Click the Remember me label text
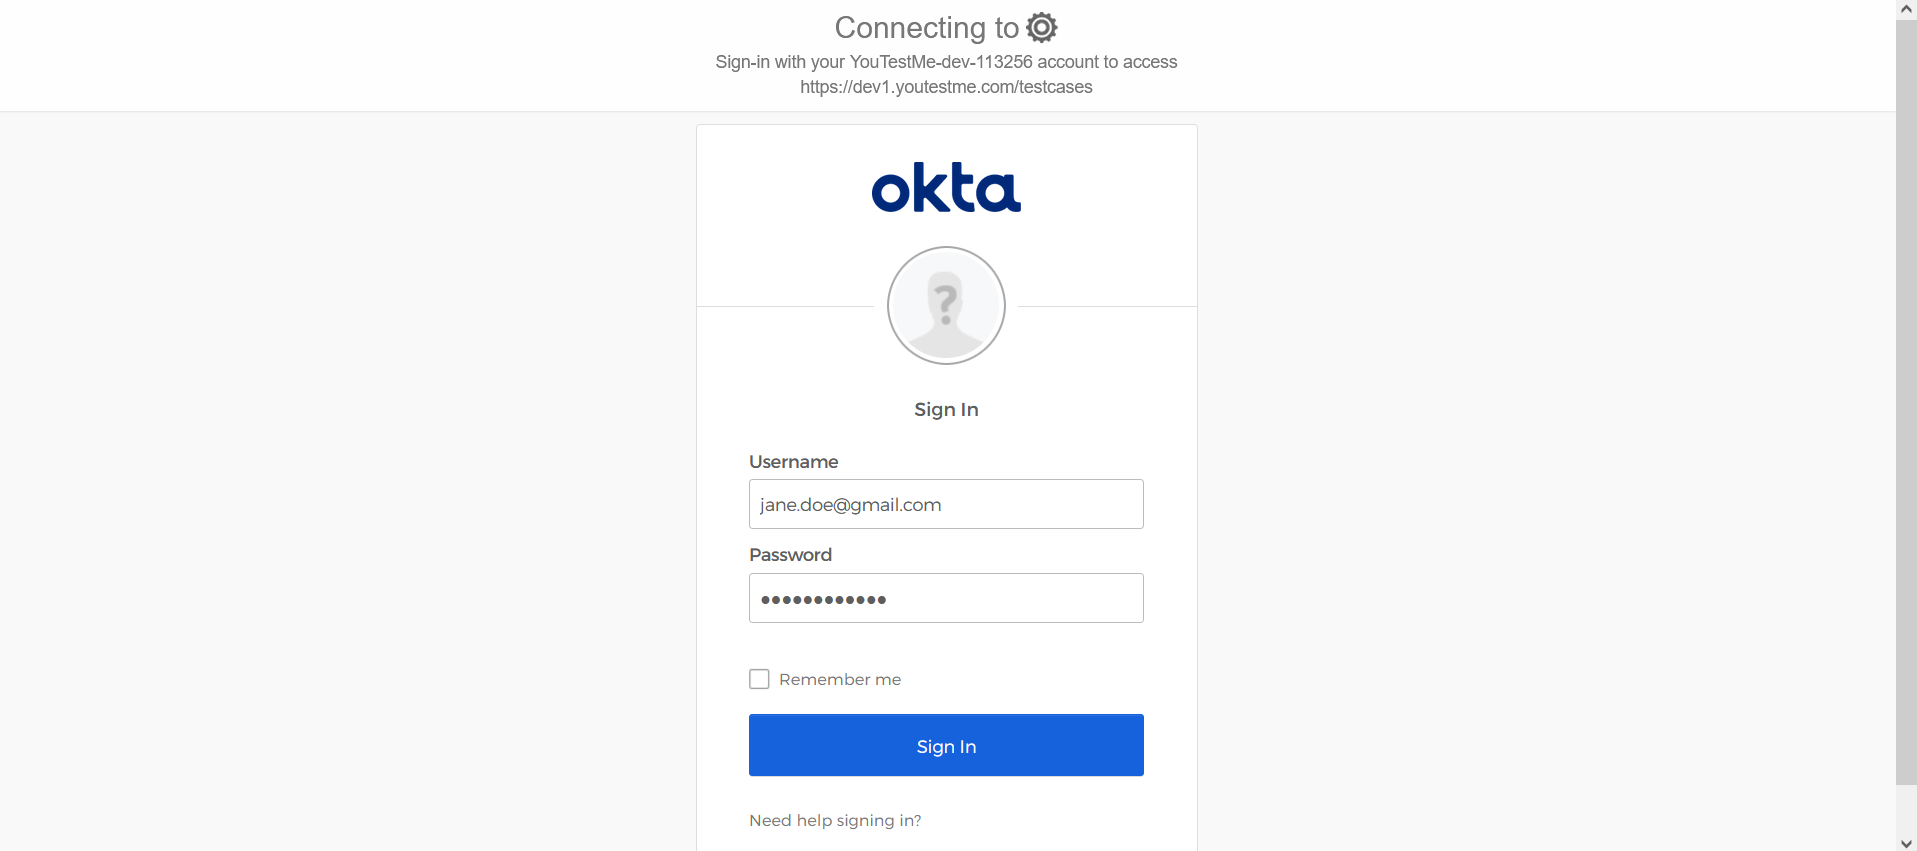This screenshot has width=1917, height=851. pos(840,680)
